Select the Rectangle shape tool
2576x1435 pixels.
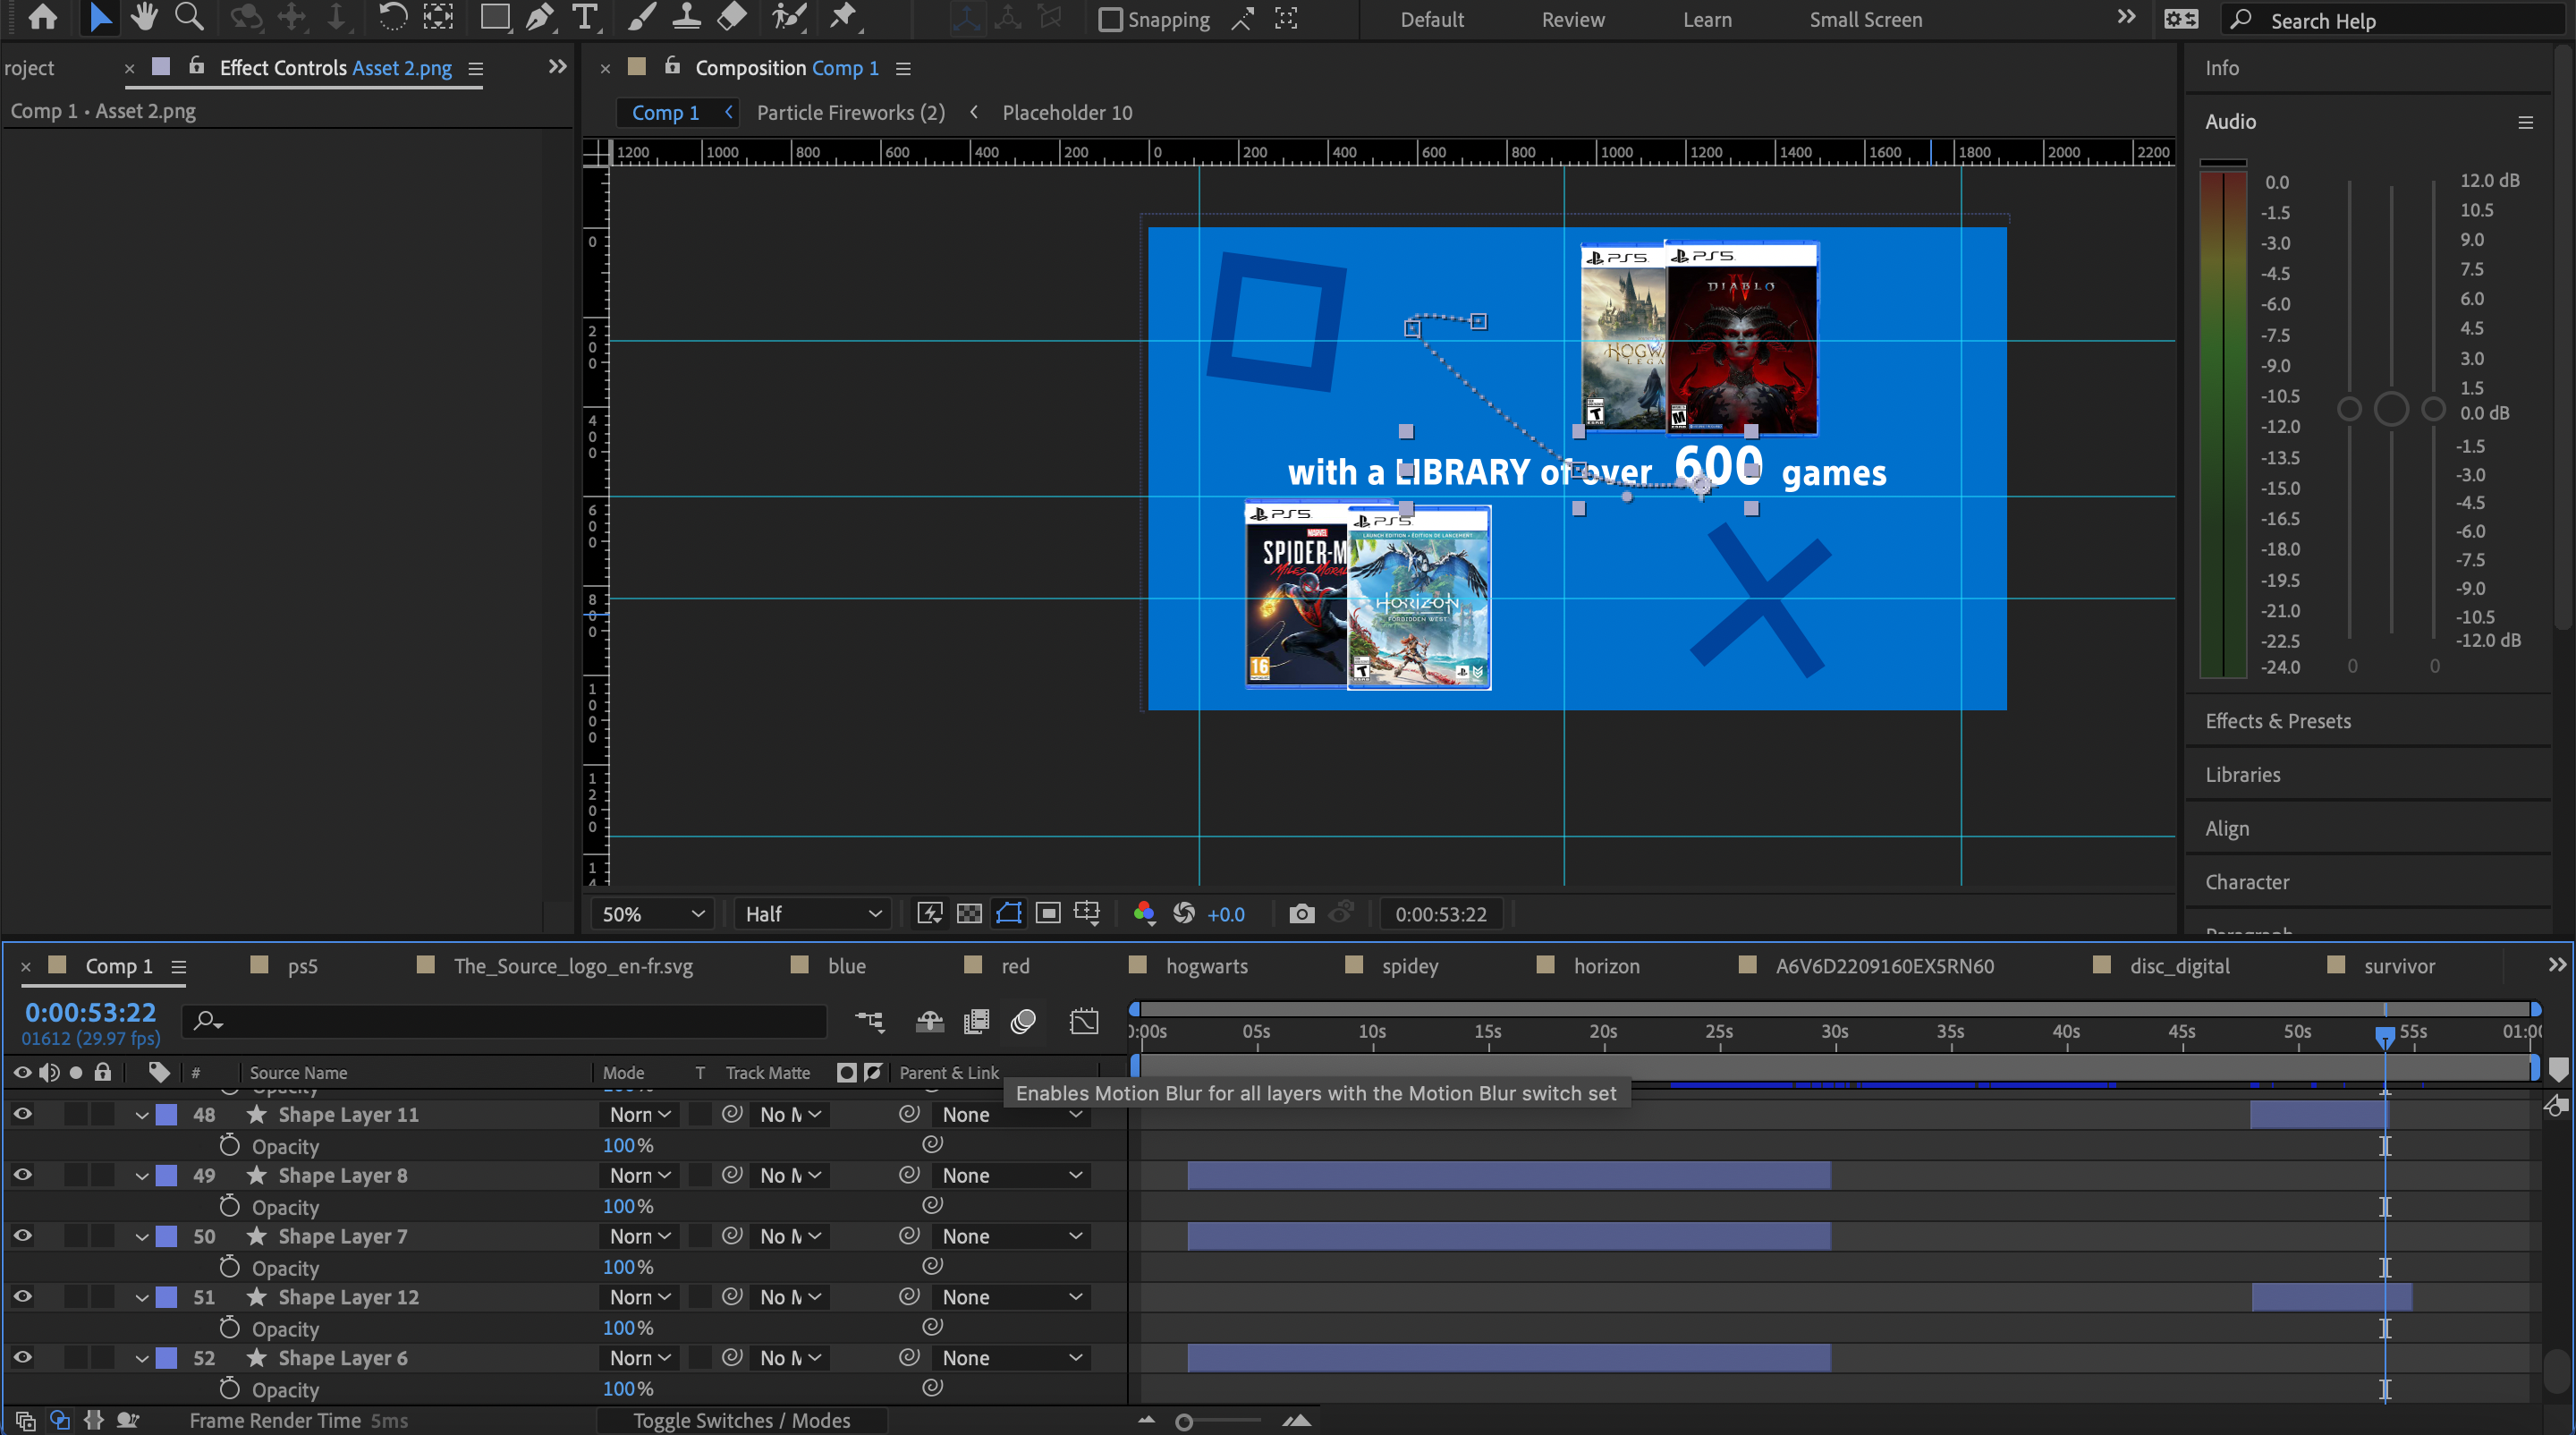(x=494, y=17)
